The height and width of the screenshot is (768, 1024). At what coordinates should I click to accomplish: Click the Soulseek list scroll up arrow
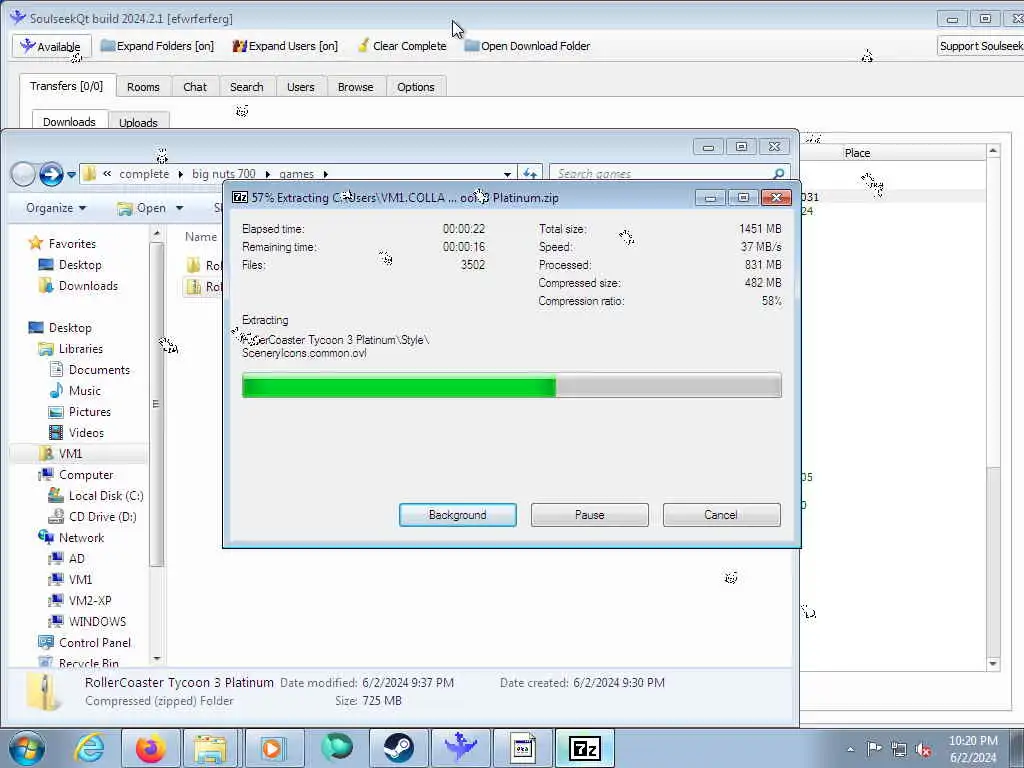click(x=993, y=151)
